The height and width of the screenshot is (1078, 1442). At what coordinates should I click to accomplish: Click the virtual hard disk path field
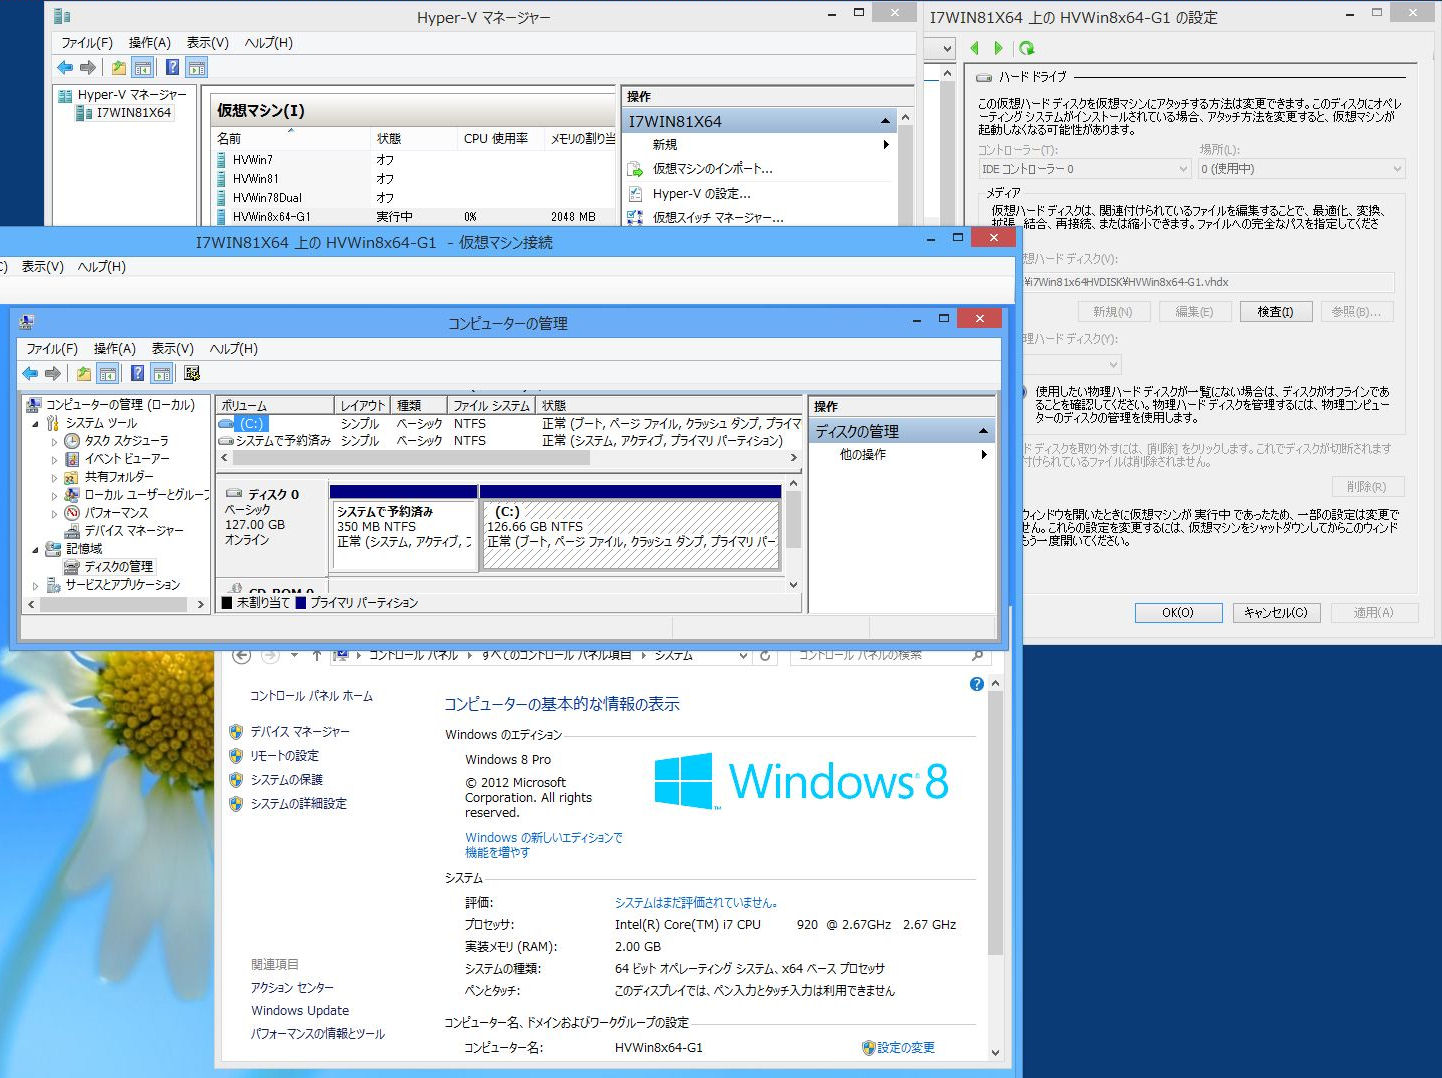pos(1207,282)
